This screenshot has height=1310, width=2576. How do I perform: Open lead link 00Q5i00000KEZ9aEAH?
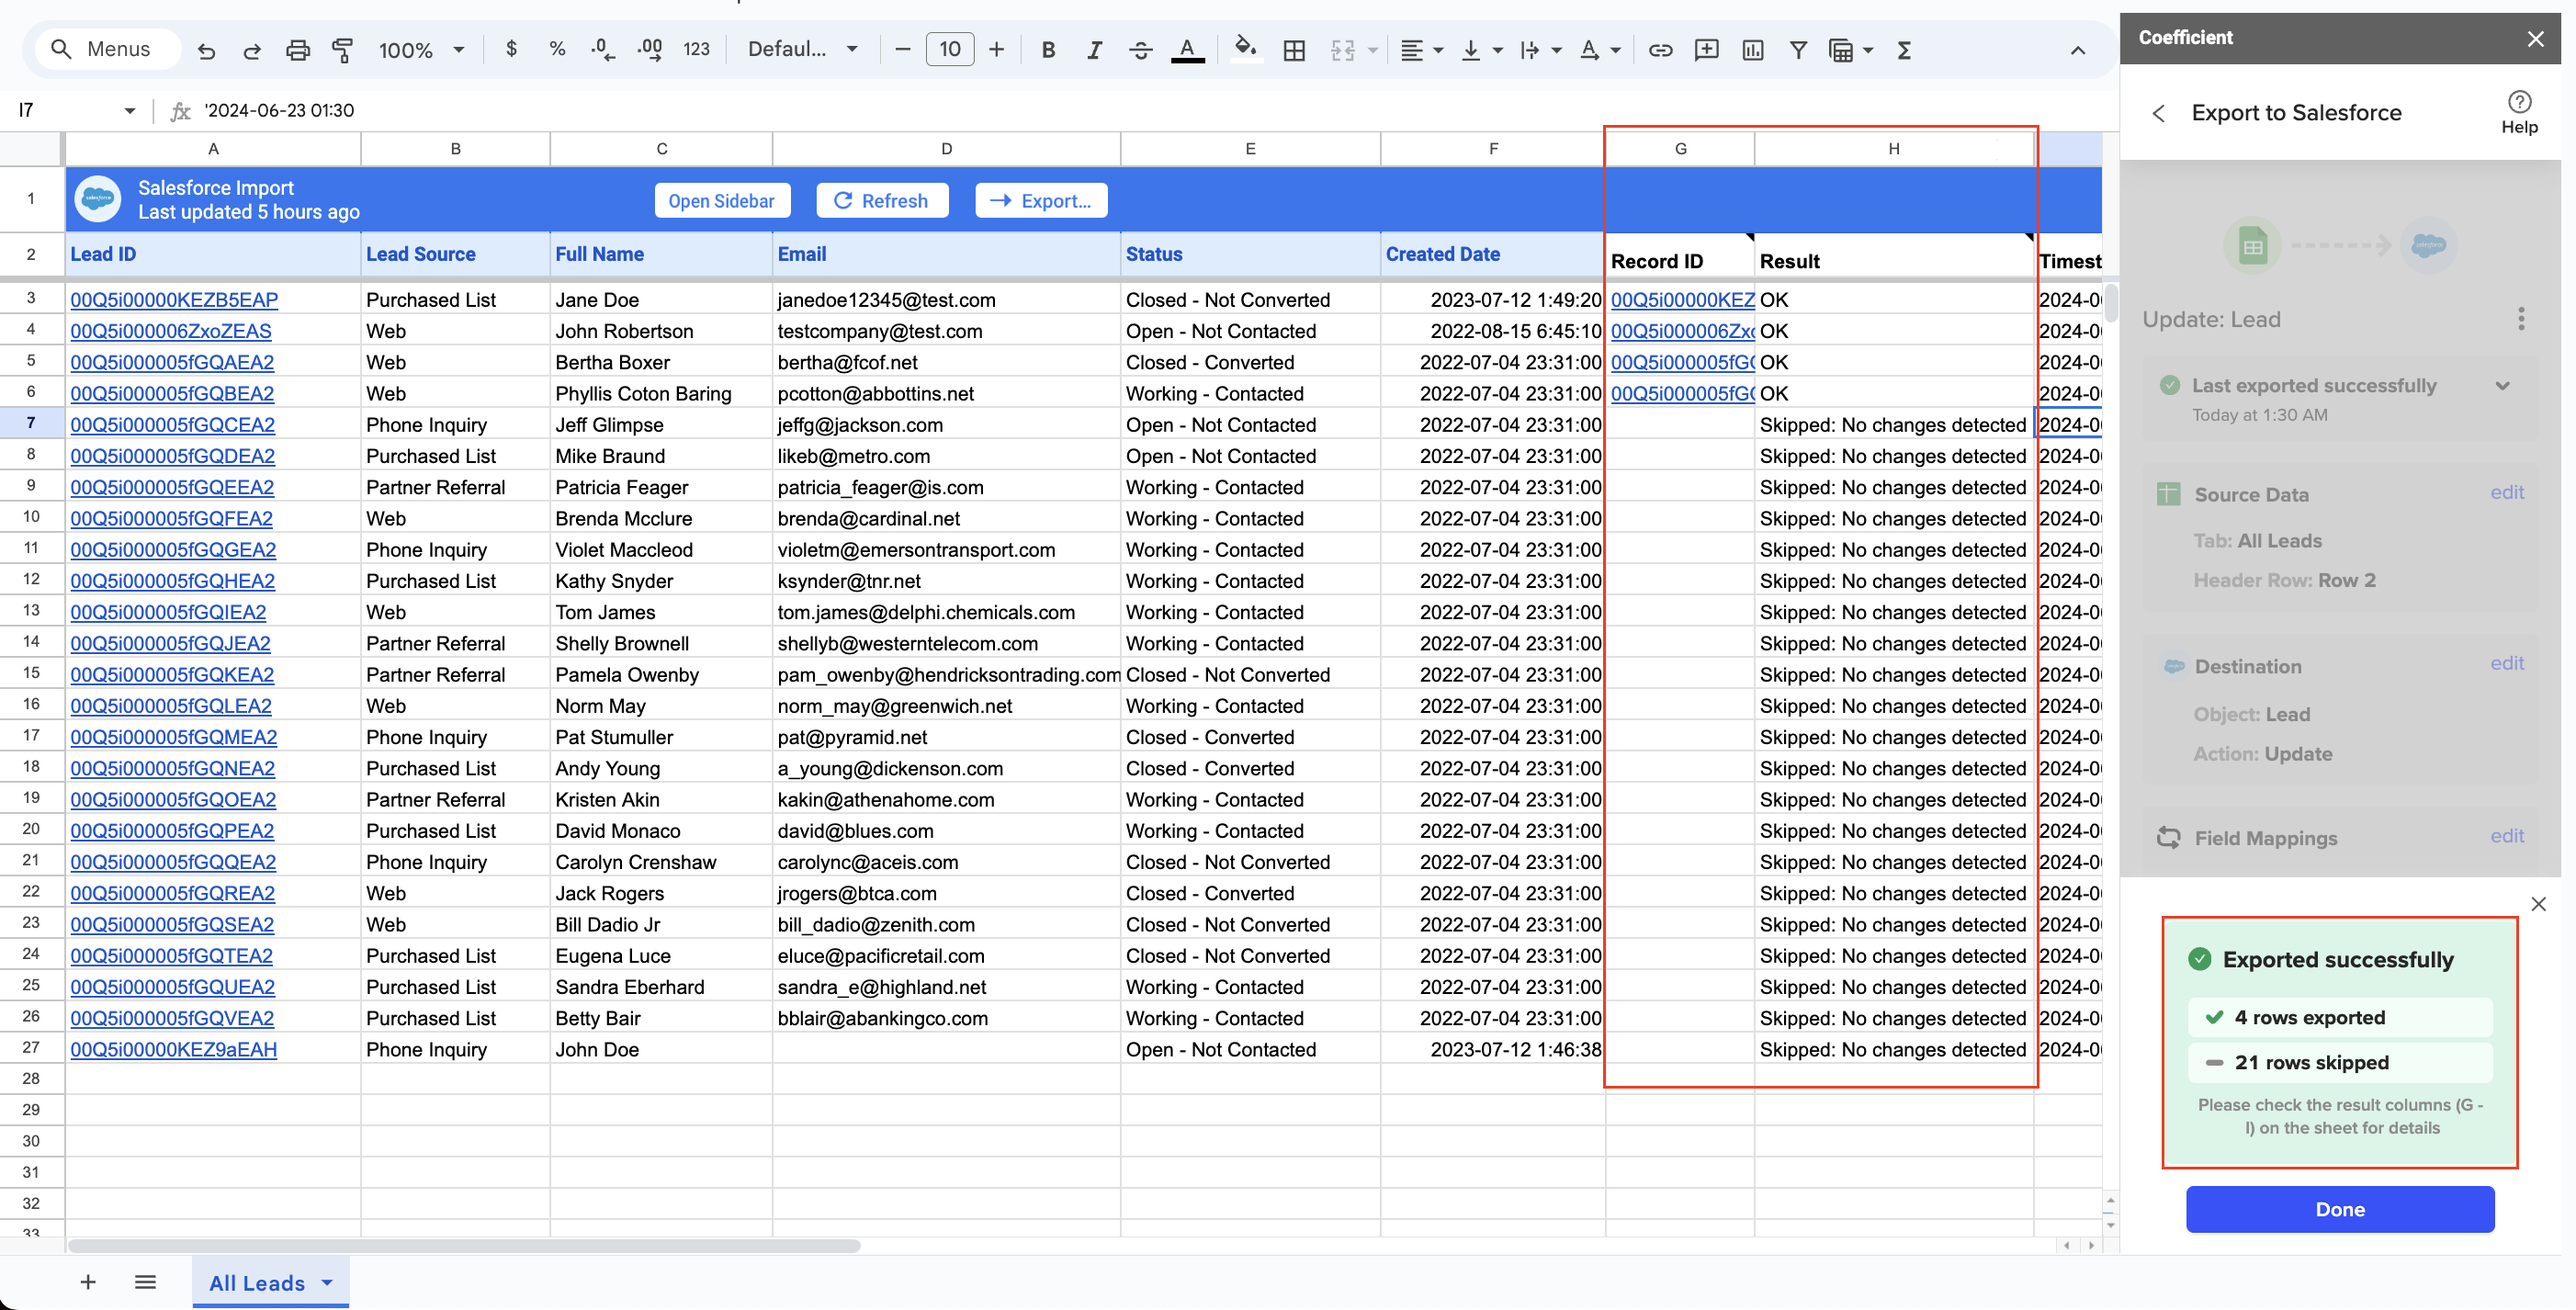coord(173,1050)
